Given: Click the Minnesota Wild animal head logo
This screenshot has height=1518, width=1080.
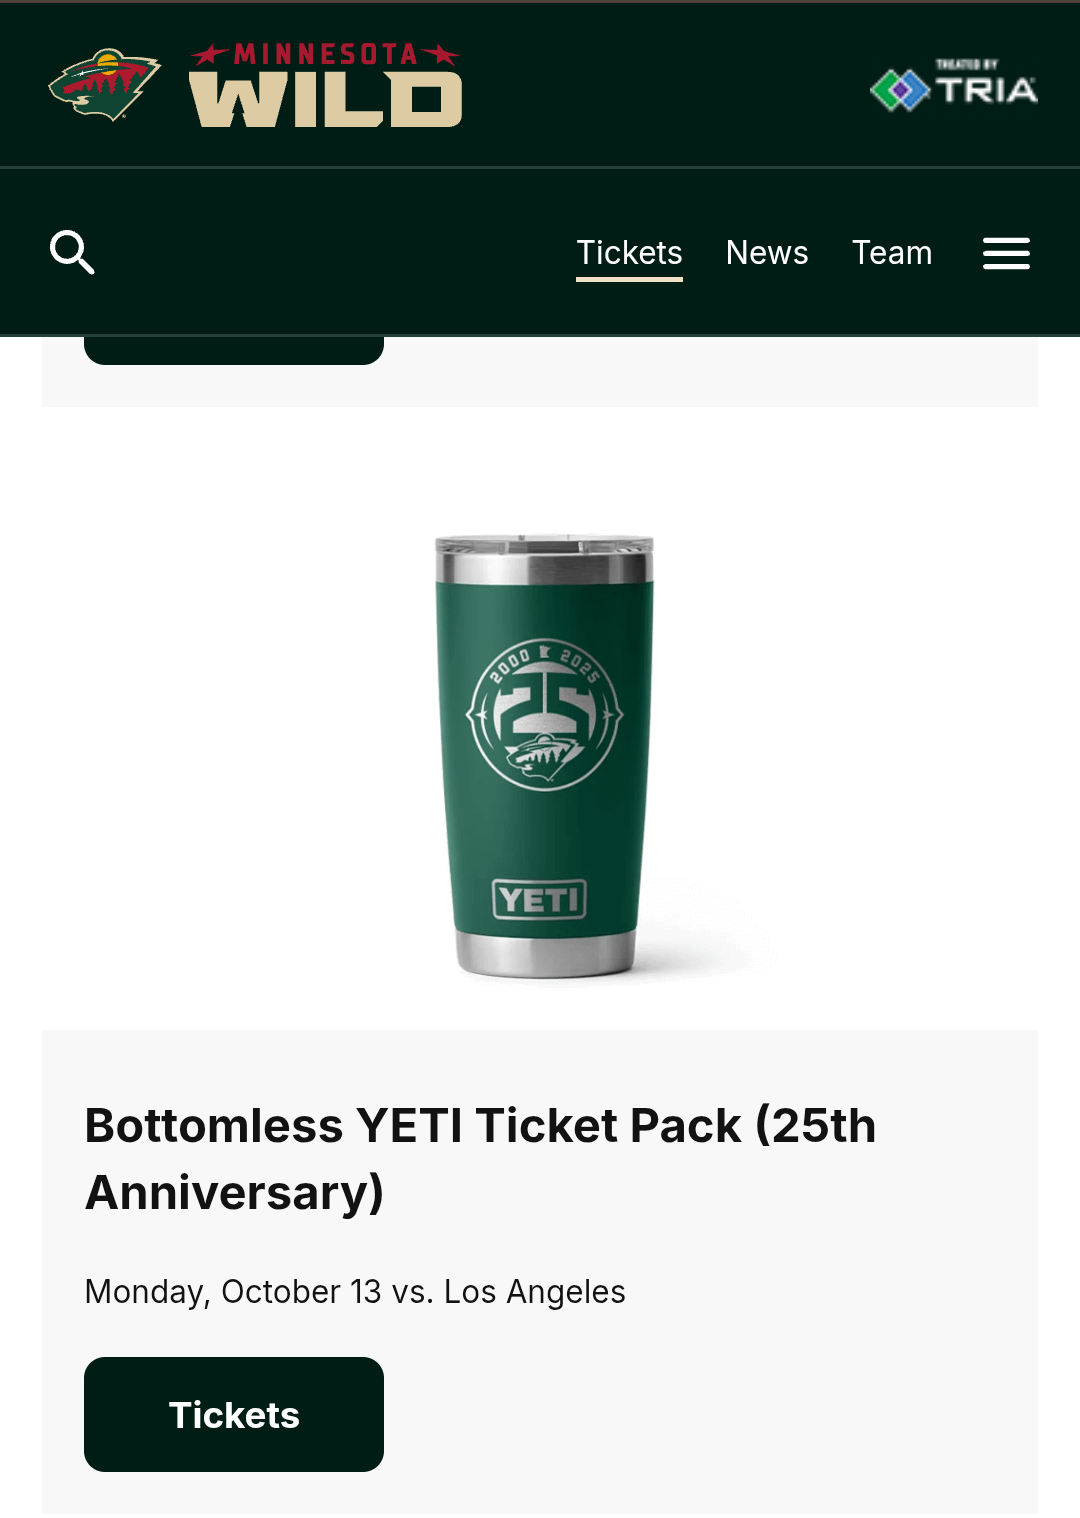Looking at the screenshot, I should pyautogui.click(x=104, y=85).
